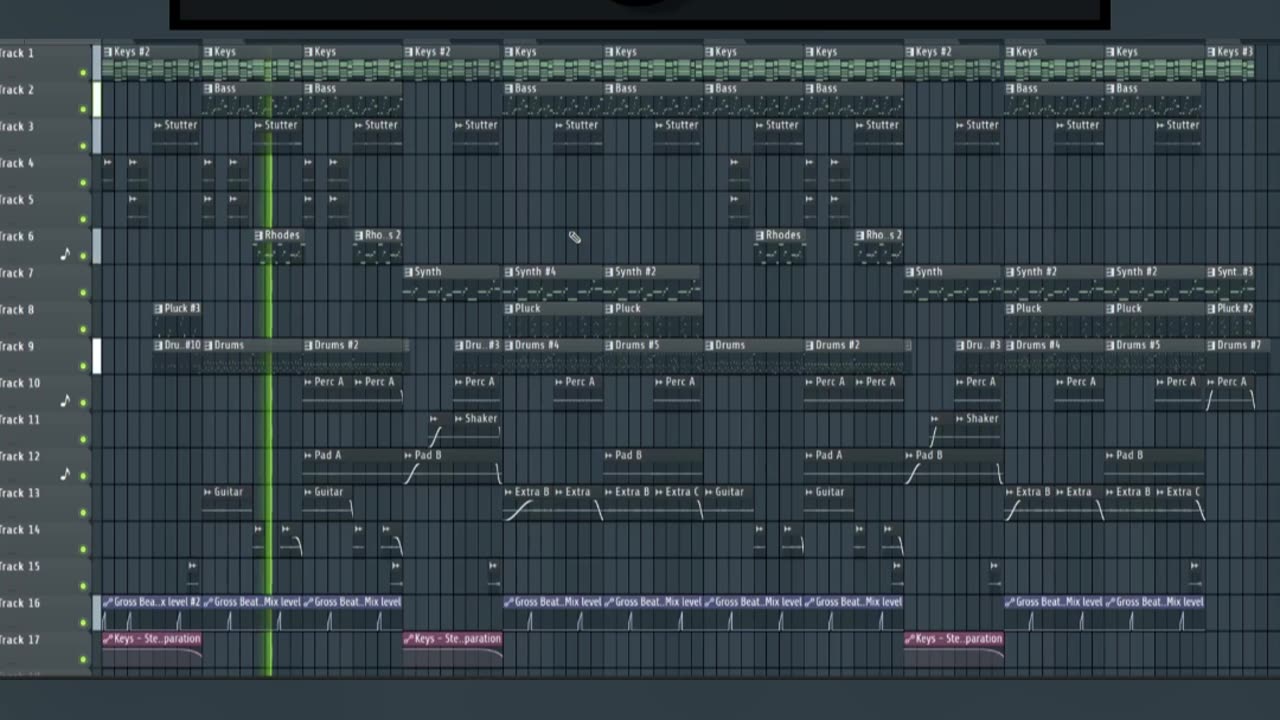Select the Drums #7 clip title

tap(1239, 345)
